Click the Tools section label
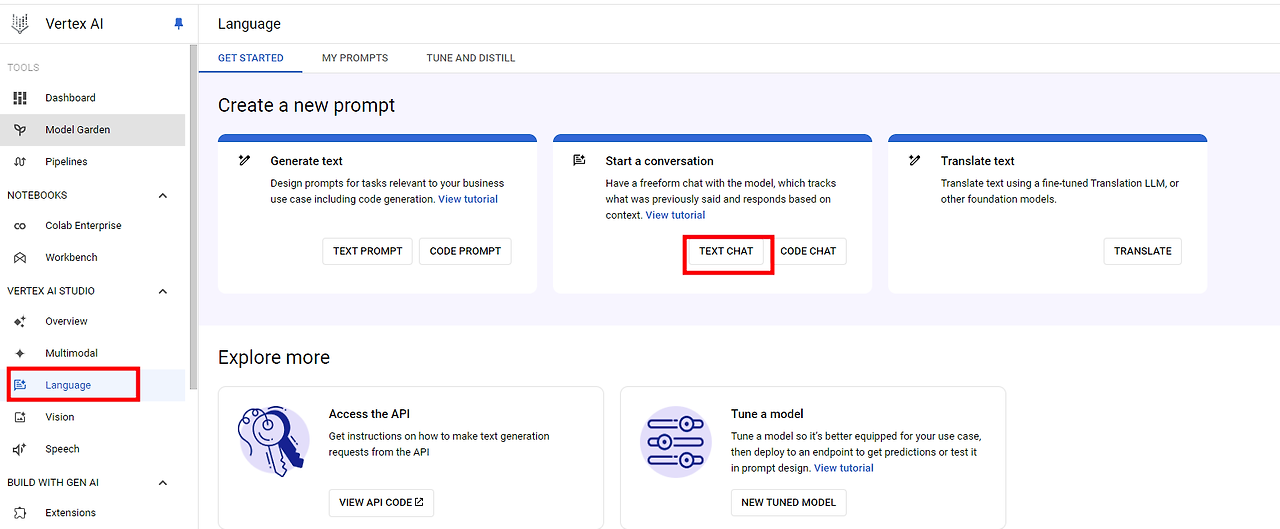1280x529 pixels. click(23, 68)
